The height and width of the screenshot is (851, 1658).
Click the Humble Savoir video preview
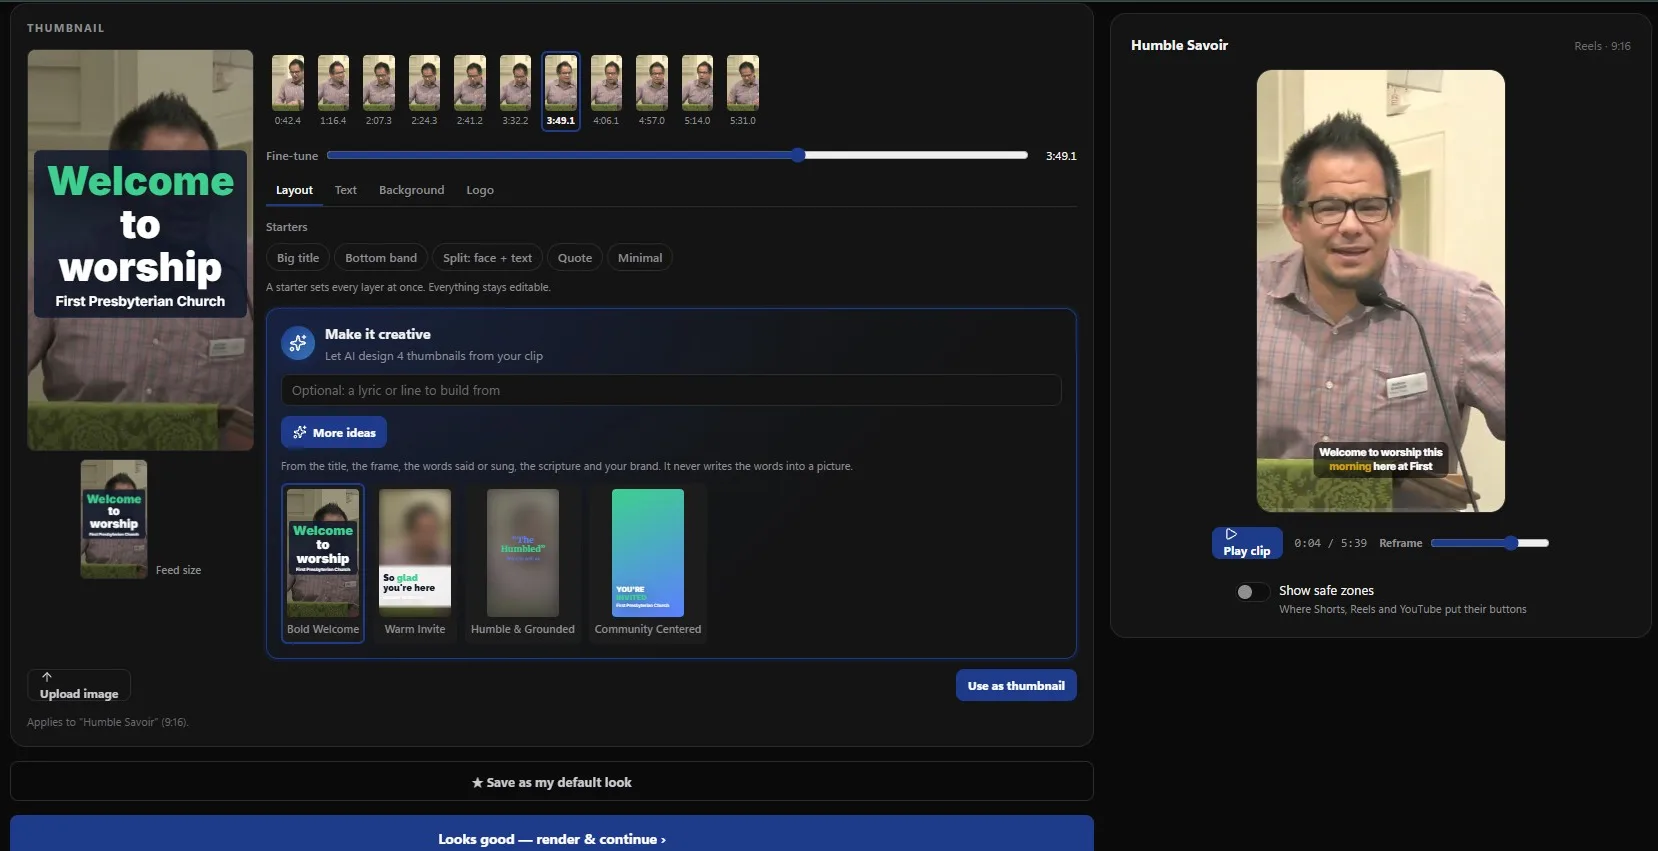tap(1380, 291)
